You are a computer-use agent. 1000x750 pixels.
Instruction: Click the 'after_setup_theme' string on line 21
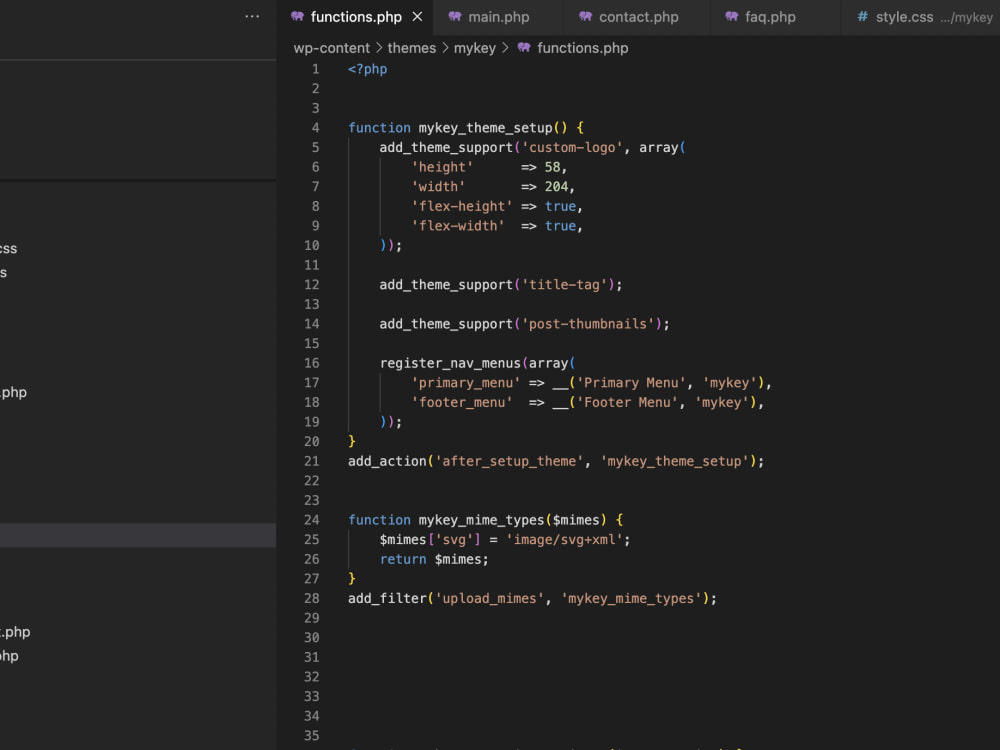[509, 461]
